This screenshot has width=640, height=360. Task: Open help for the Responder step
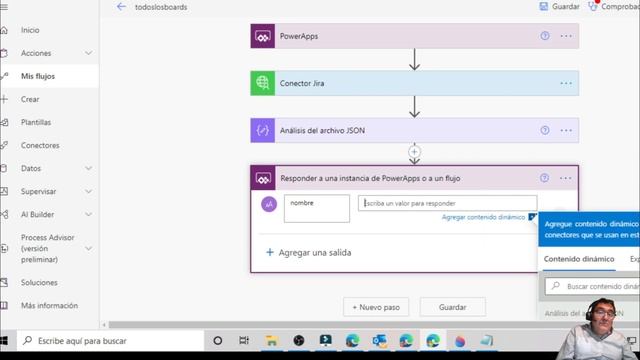544,178
